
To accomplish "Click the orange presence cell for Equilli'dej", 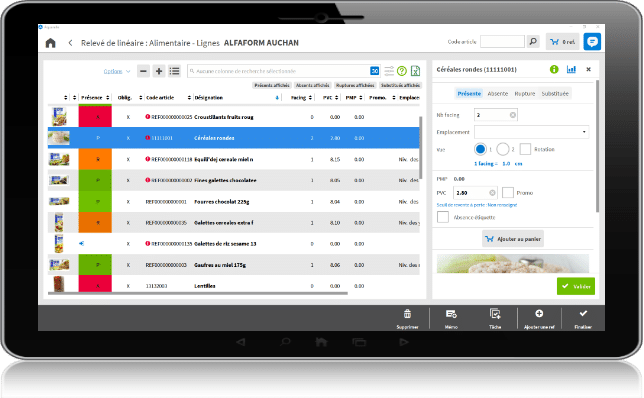I will 95,159.
